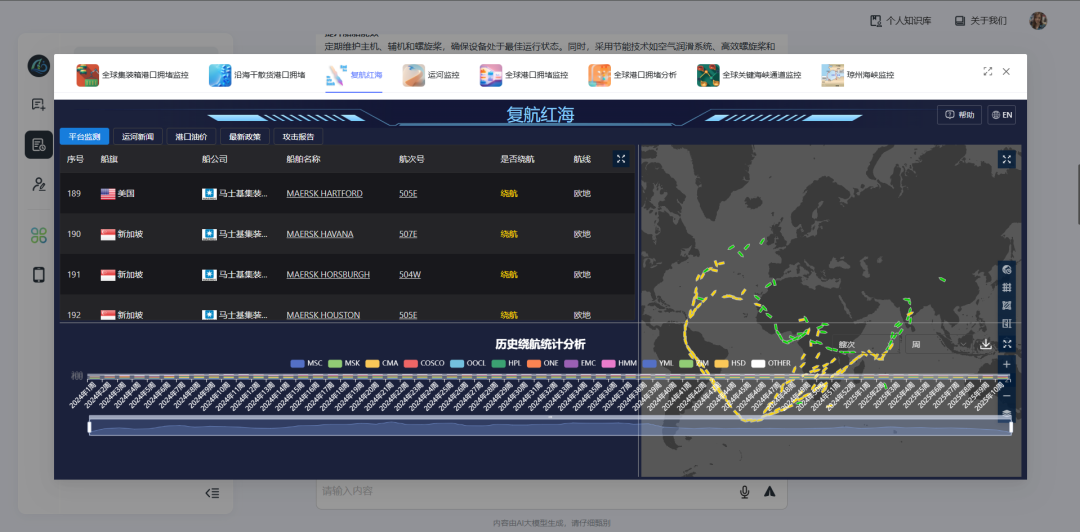Click the right handle of chart zoom slider
The width and height of the screenshot is (1080, 532).
[x=1011, y=428]
